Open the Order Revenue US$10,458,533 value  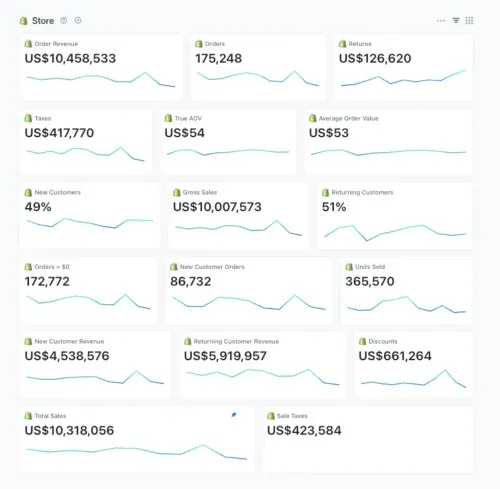coord(70,59)
